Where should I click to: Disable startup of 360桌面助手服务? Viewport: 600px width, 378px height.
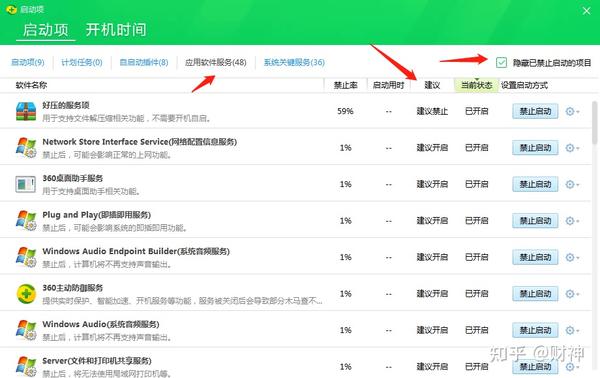coord(535,184)
